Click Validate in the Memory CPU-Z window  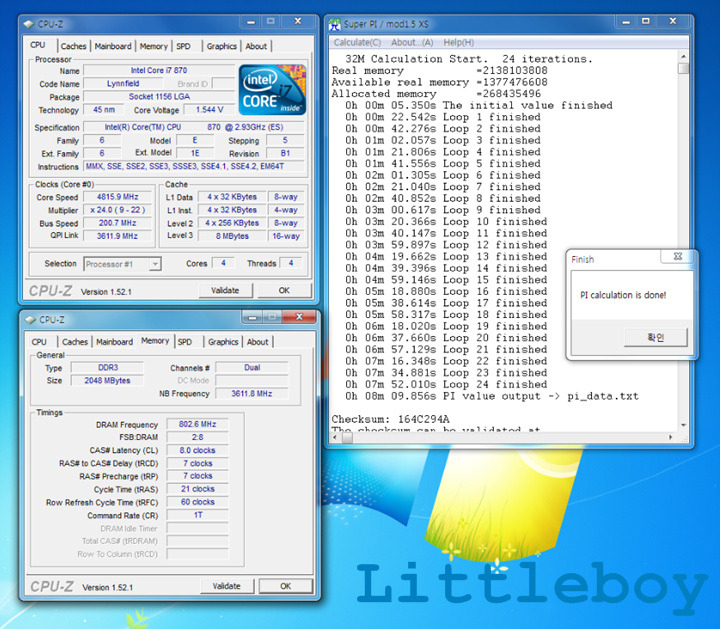pos(227,586)
